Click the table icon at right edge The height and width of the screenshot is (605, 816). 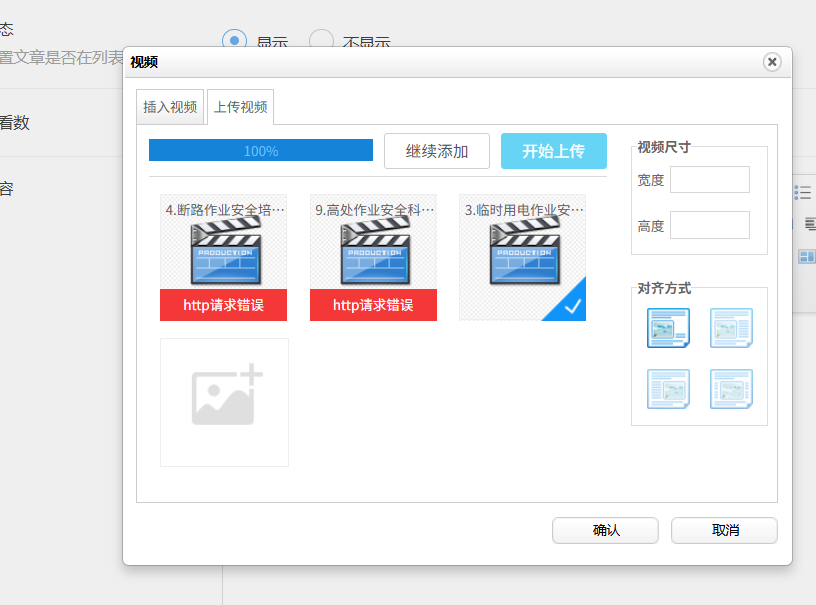(806, 256)
